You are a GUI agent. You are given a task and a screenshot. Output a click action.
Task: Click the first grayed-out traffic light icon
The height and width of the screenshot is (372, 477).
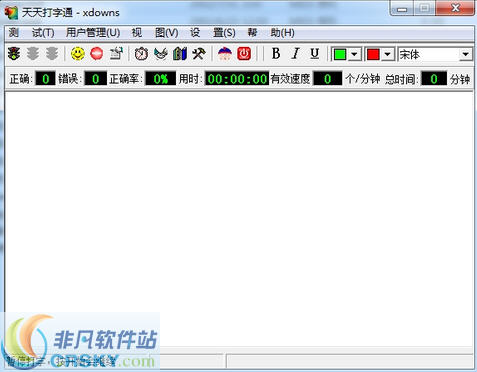(33, 54)
